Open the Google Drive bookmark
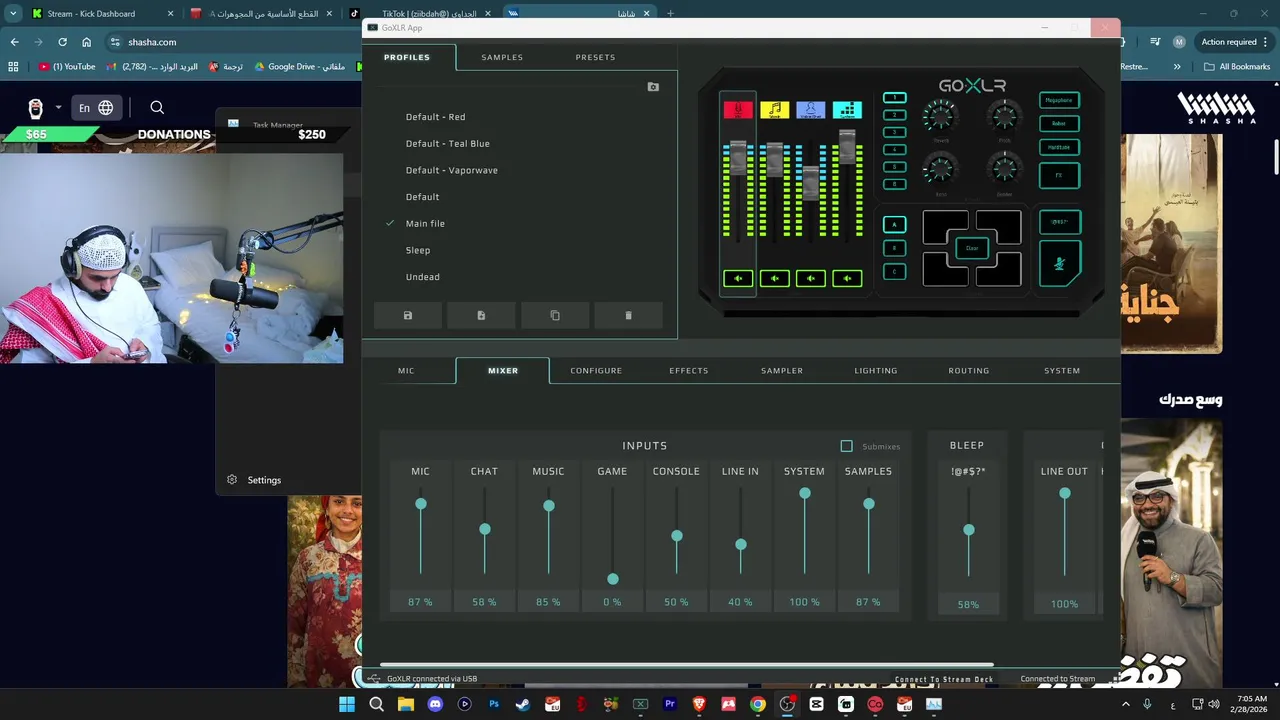The image size is (1280, 720). 300,67
